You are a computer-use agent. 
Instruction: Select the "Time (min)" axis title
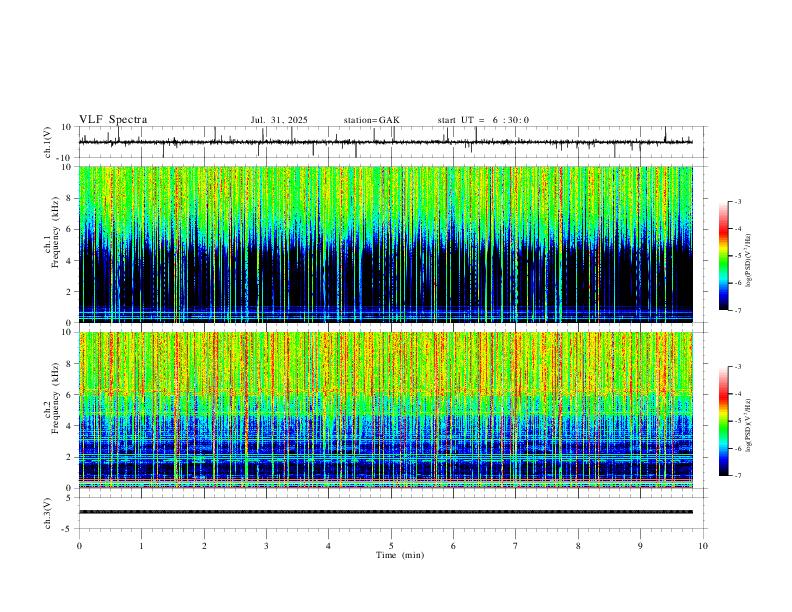[400, 555]
